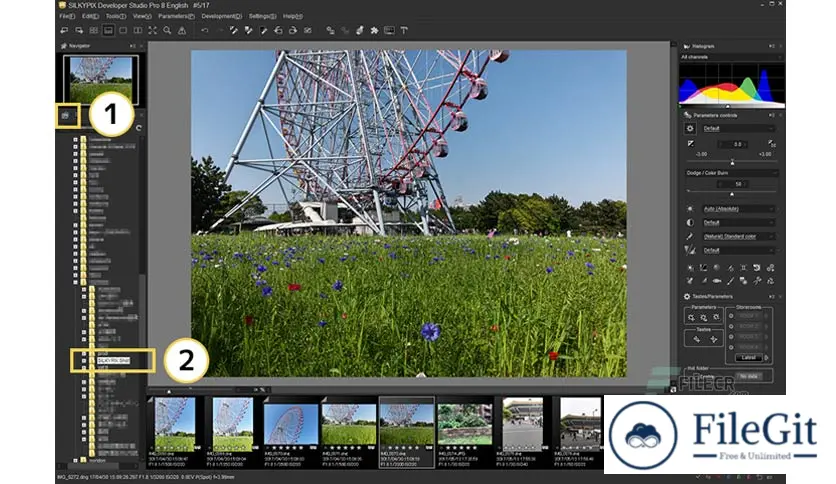
Task: Click the Undo arrow in toolbar
Action: click(205, 30)
